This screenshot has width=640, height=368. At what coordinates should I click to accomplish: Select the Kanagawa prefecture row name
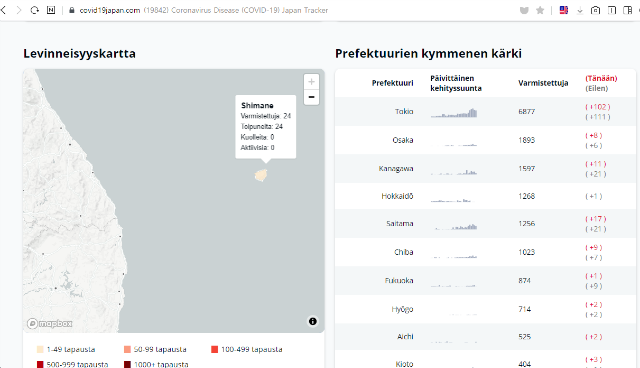(396, 168)
